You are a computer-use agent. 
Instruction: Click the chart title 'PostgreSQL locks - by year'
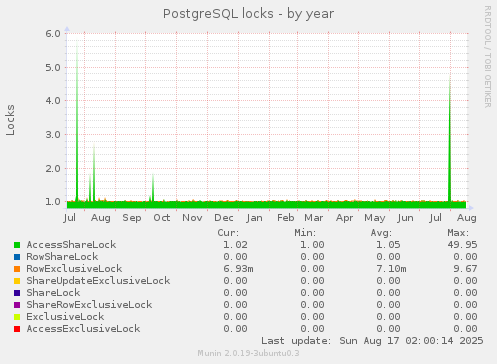tap(248, 14)
